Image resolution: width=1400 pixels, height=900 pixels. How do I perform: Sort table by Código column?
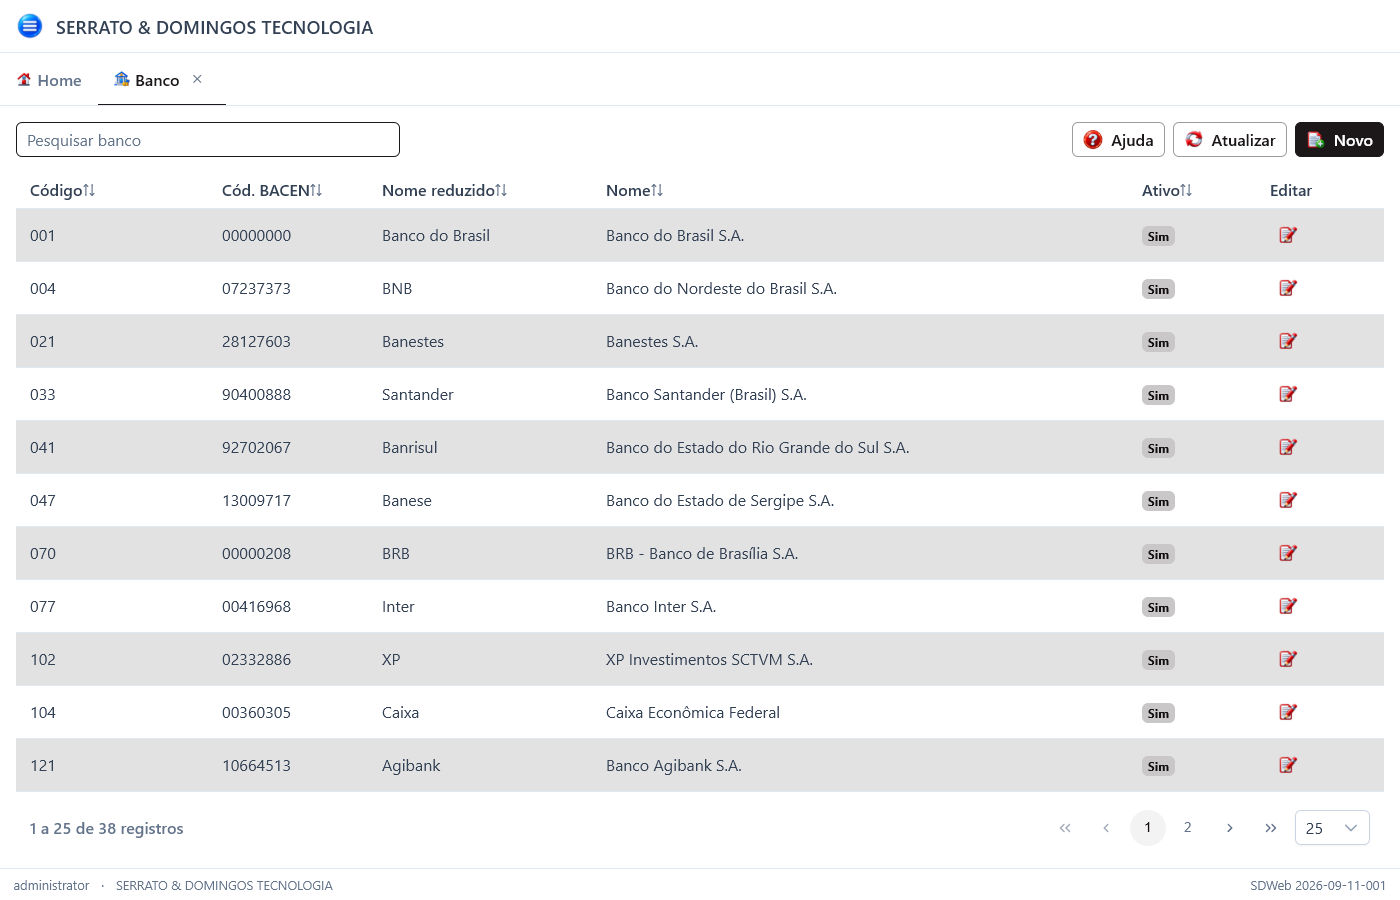click(x=62, y=190)
